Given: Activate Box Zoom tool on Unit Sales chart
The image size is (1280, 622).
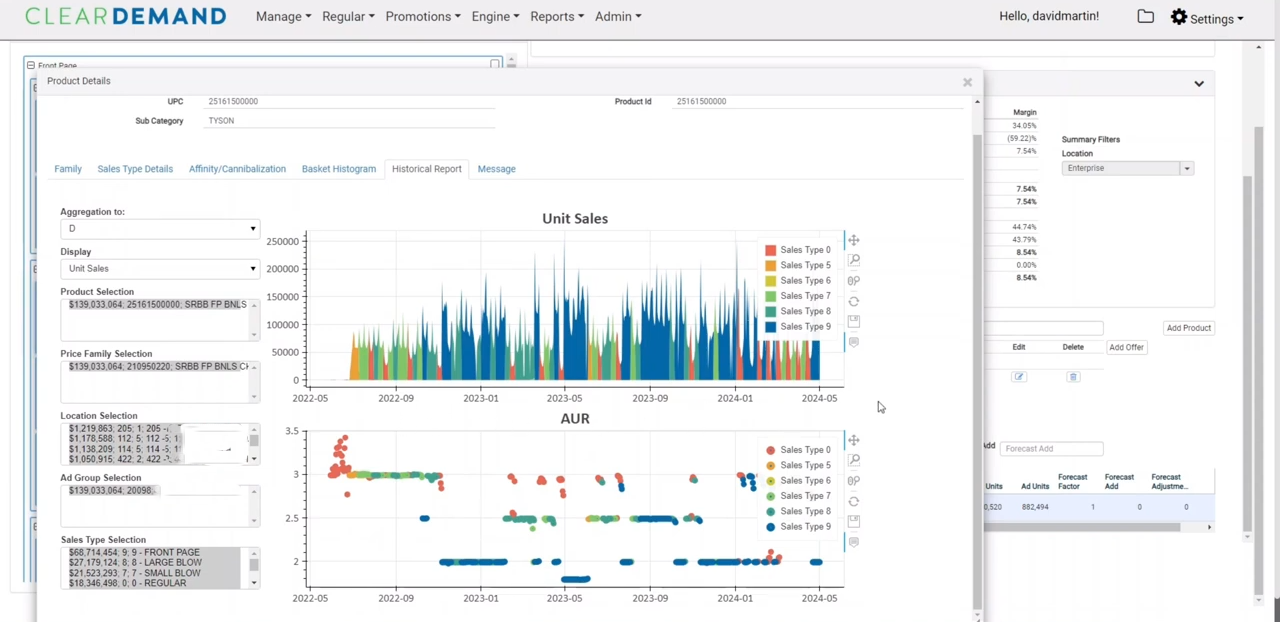Looking at the screenshot, I should pos(853,260).
